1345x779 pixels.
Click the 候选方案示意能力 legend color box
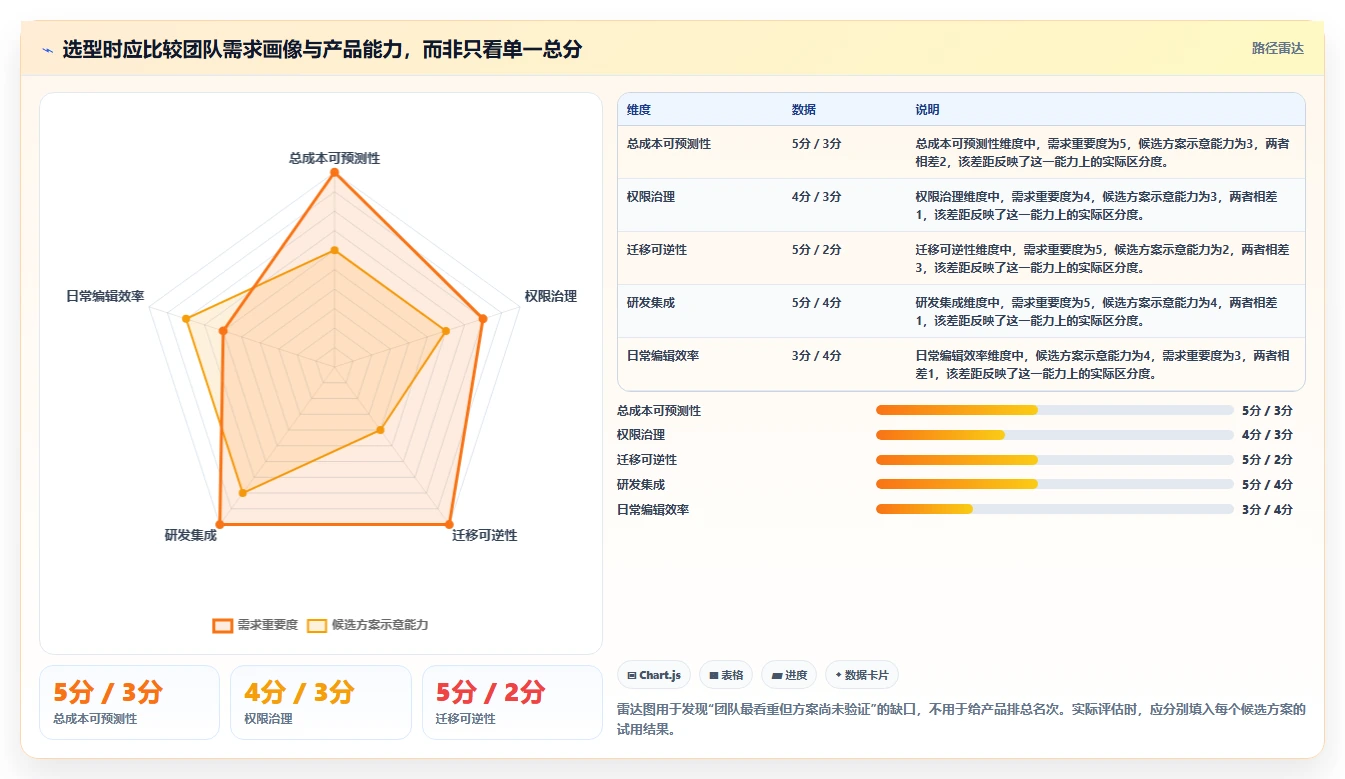[x=316, y=625]
